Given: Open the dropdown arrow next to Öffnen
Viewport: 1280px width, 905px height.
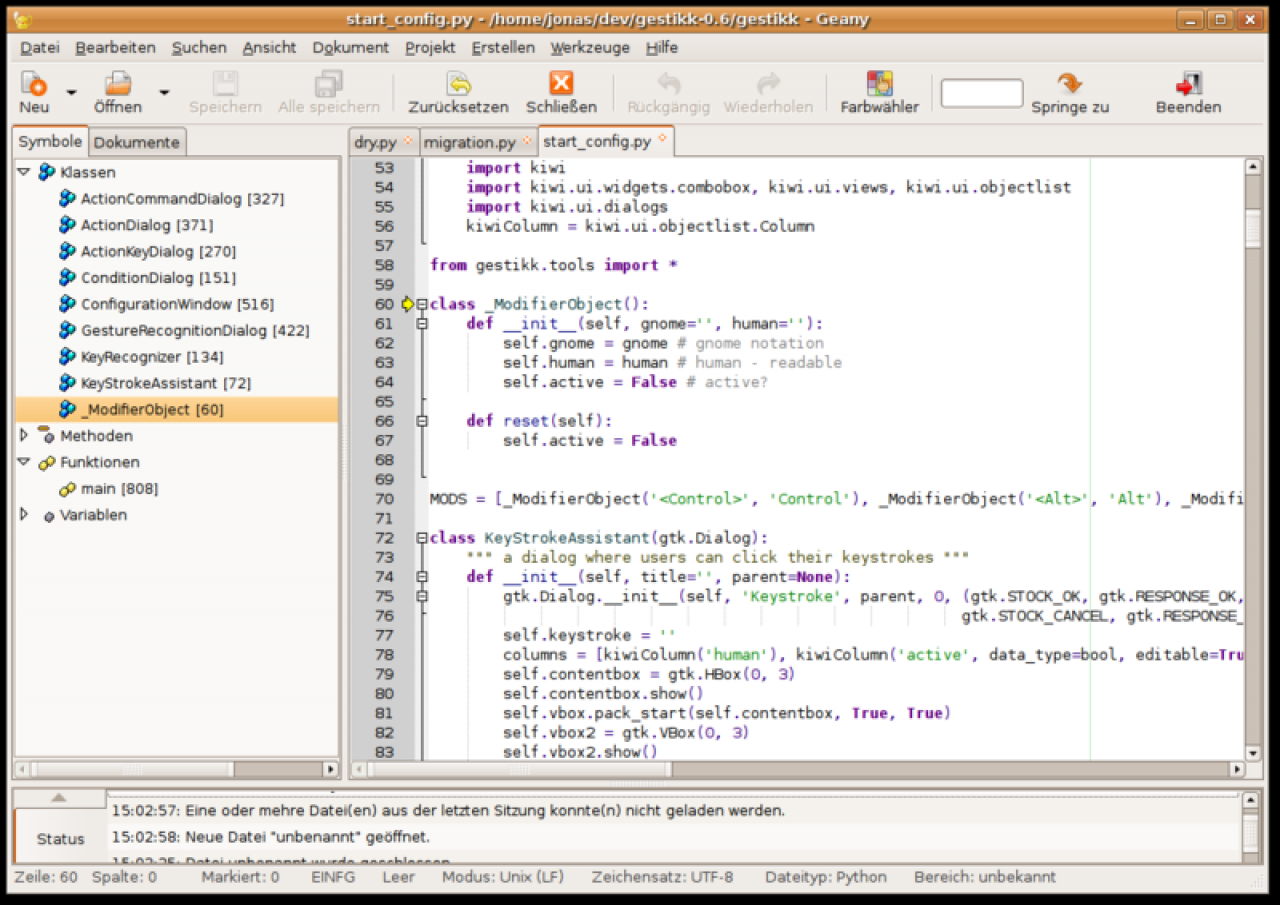Looking at the screenshot, I should tap(164, 92).
